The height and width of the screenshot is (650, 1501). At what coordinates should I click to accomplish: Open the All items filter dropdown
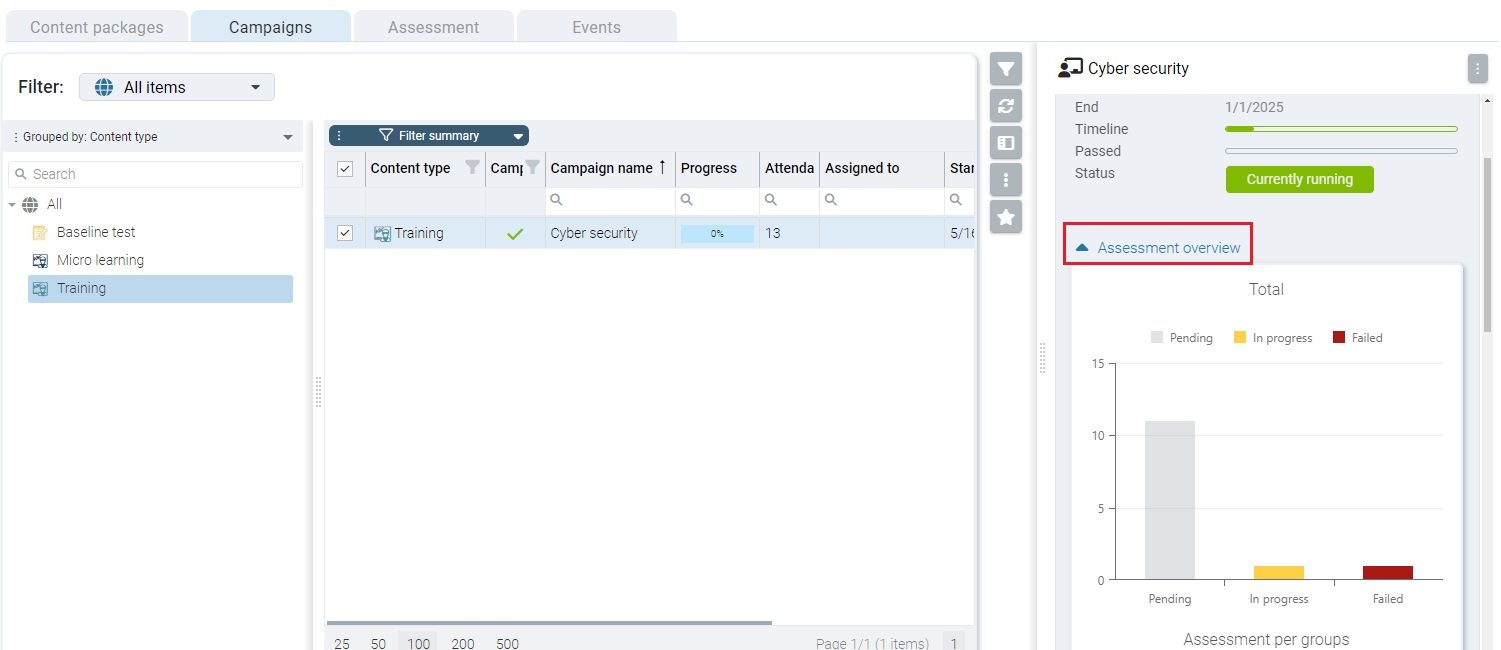(x=177, y=87)
